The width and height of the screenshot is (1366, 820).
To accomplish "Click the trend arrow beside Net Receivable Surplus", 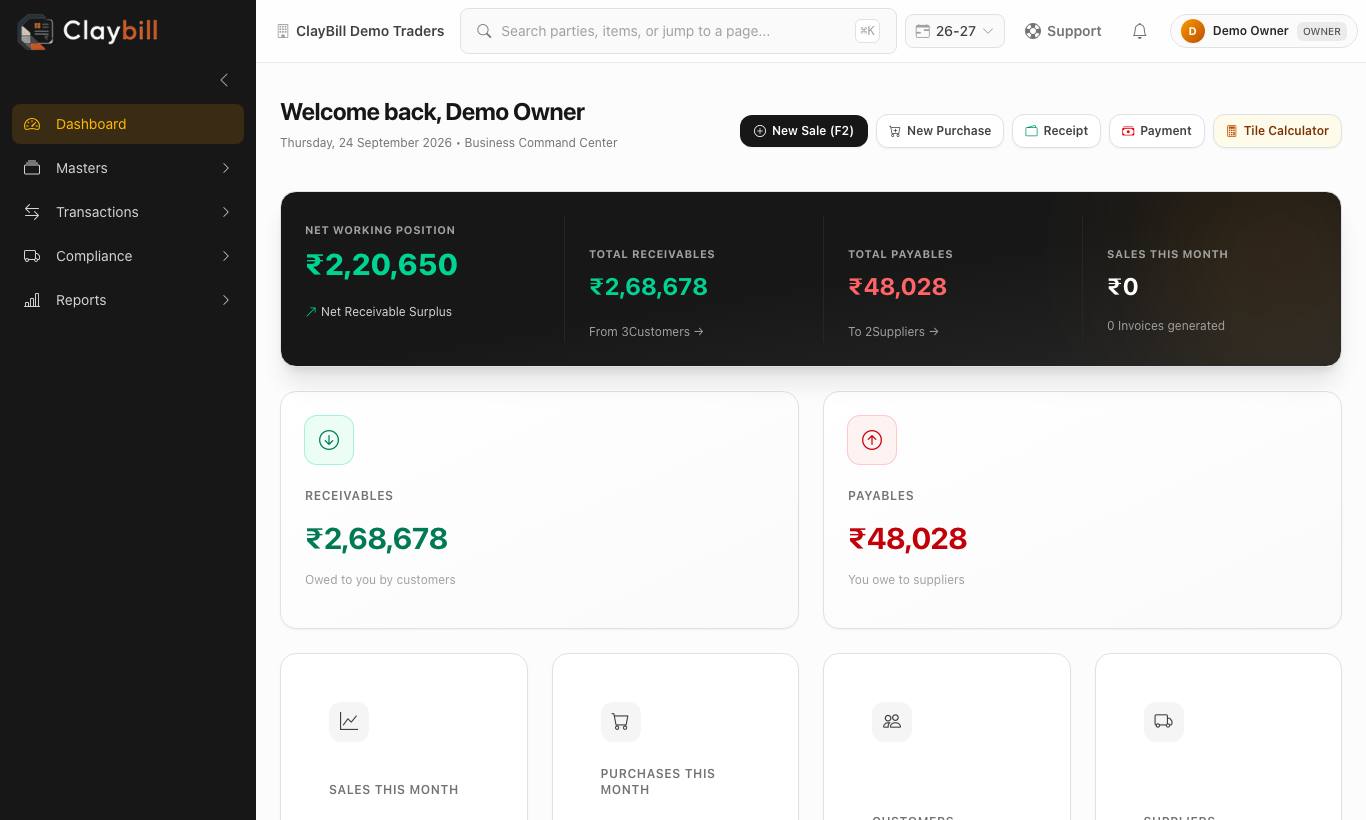I will coord(311,312).
